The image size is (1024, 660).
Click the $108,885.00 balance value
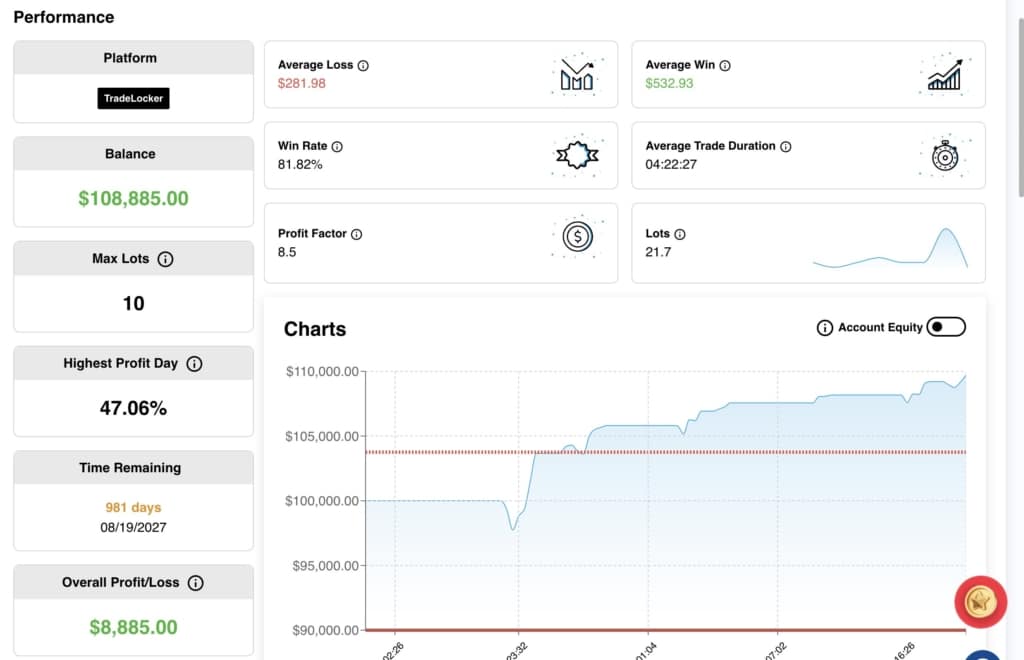[133, 198]
